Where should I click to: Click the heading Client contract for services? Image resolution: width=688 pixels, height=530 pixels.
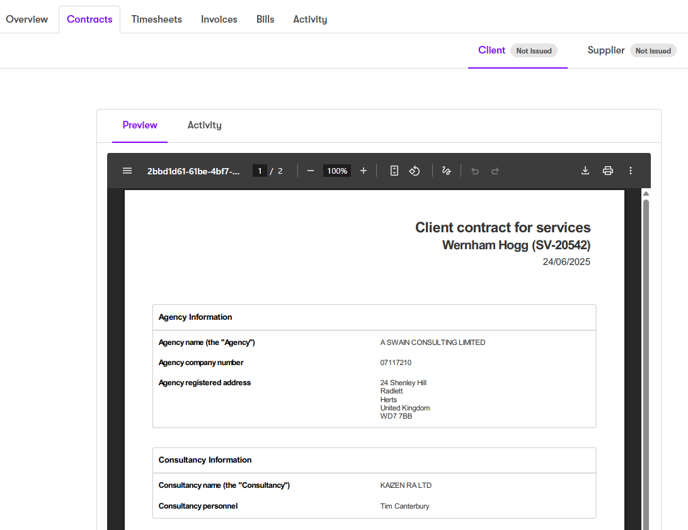(503, 227)
